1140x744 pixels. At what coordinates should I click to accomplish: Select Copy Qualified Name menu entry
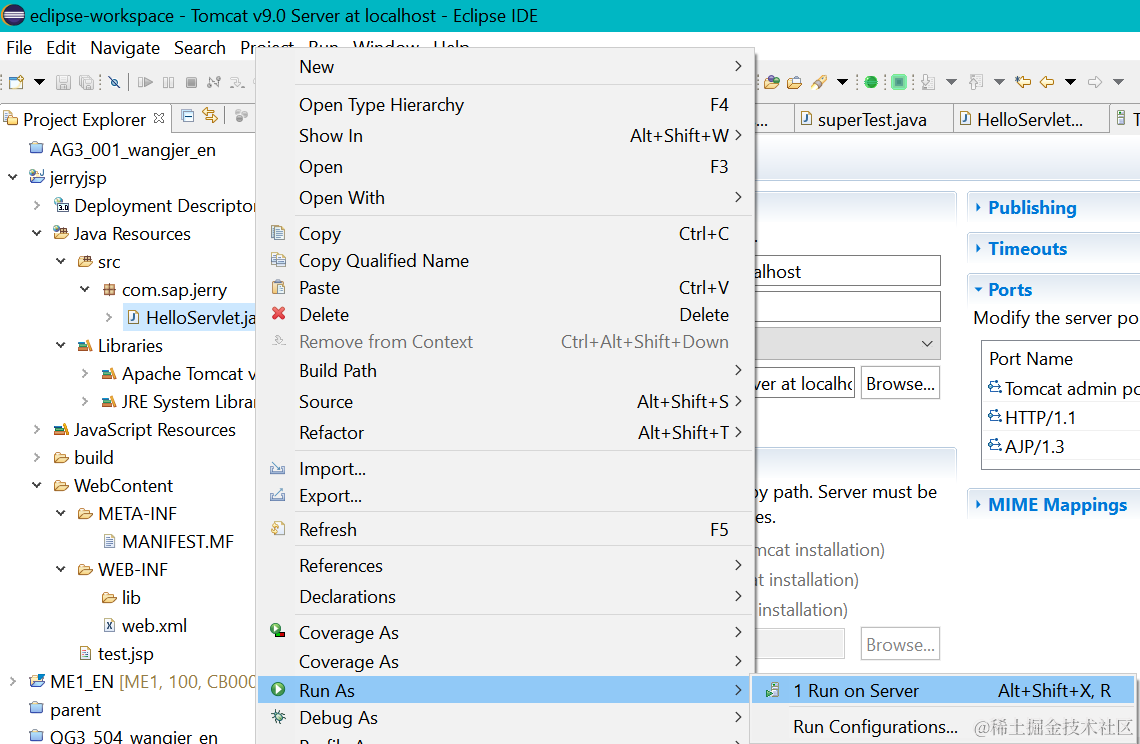tap(505, 260)
